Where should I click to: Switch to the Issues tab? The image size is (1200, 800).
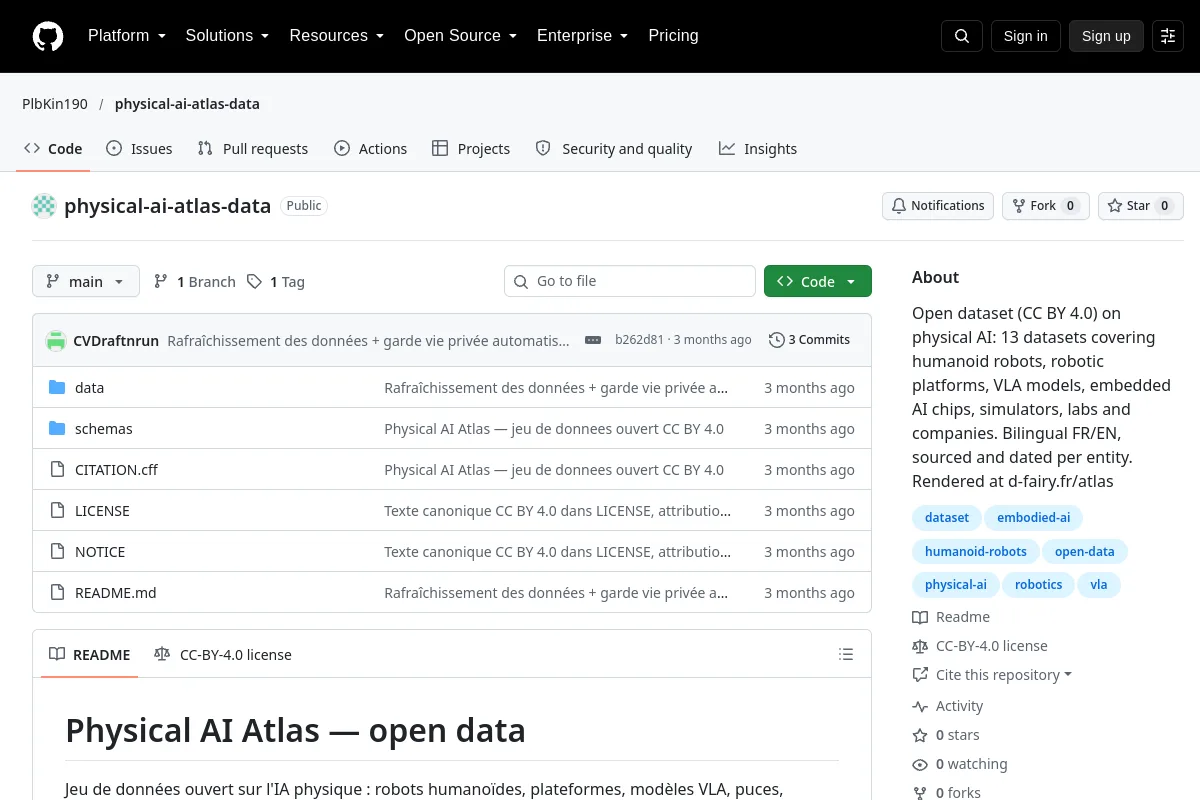click(139, 149)
